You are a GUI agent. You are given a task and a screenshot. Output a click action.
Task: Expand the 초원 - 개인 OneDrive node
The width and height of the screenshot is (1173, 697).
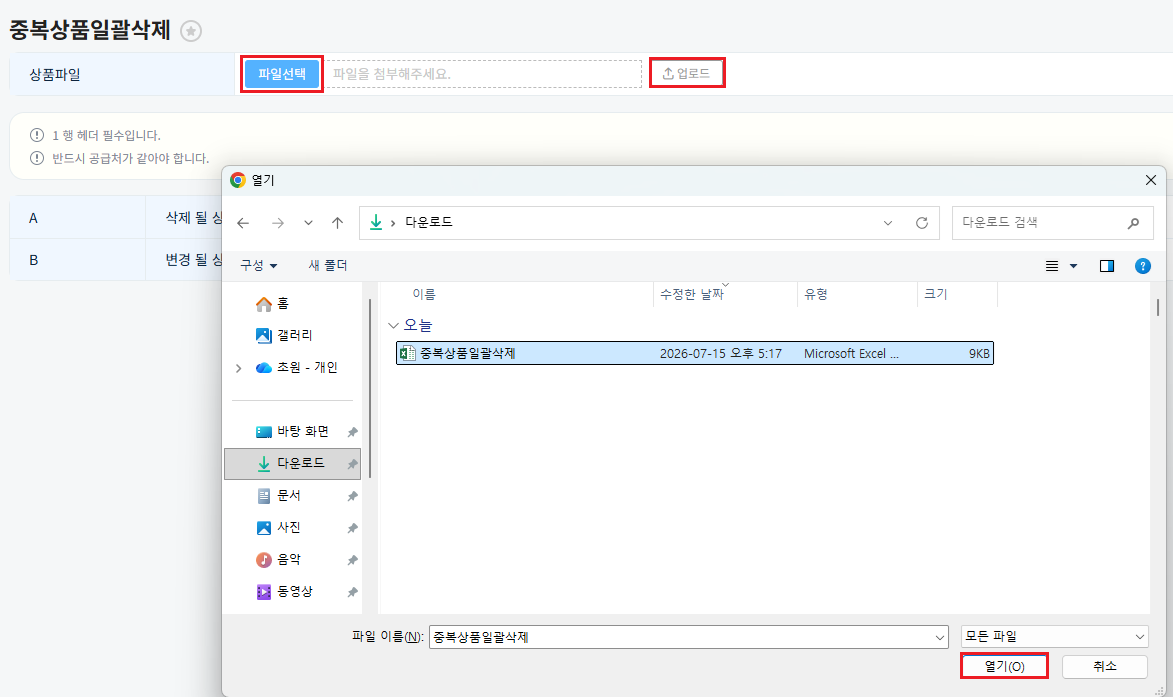click(239, 368)
